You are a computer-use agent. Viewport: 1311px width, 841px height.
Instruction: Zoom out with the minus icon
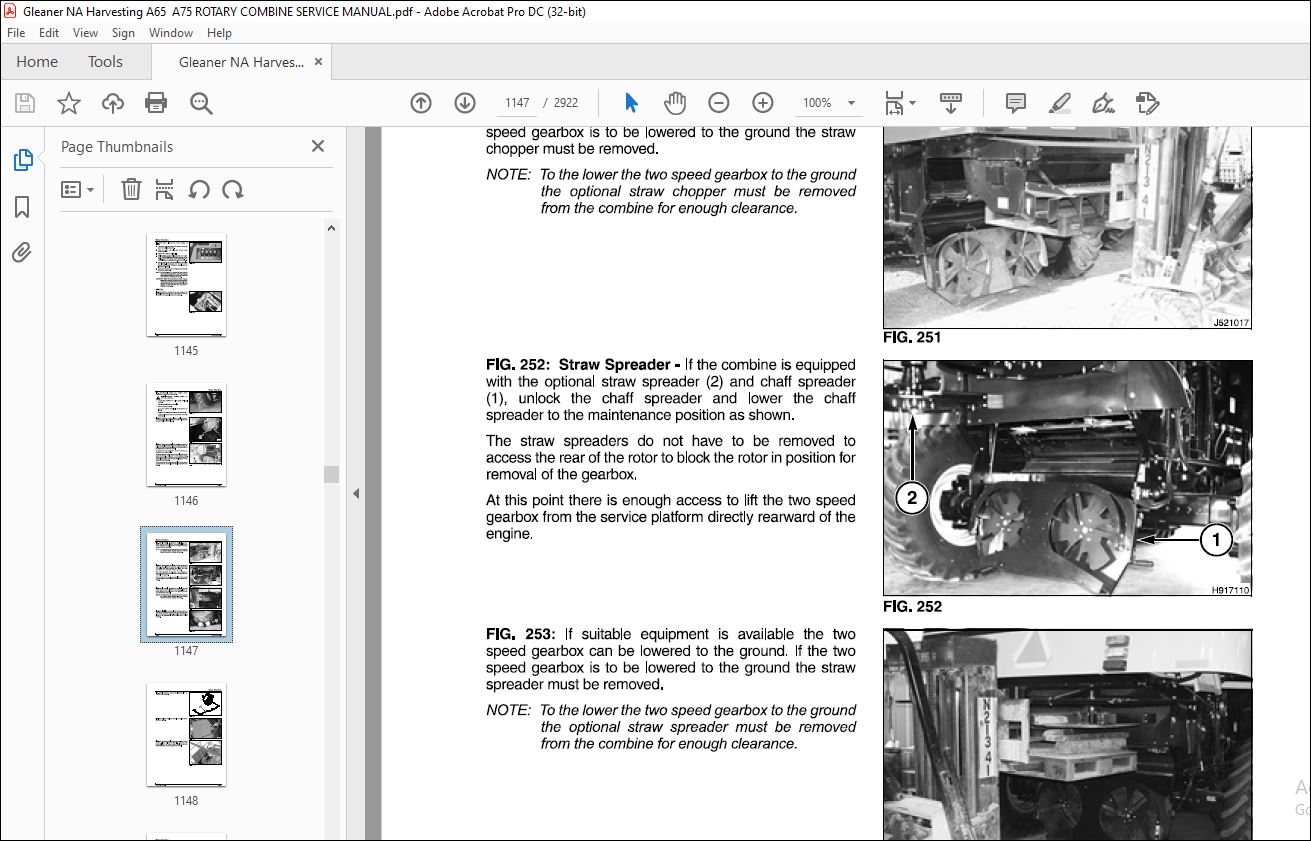click(719, 103)
